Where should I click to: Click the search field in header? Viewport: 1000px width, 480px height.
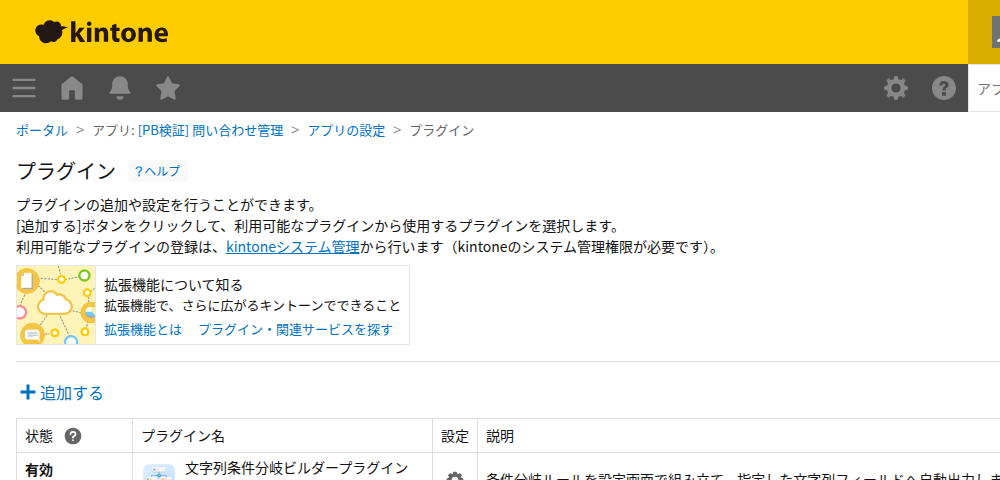pyautogui.click(x=984, y=88)
